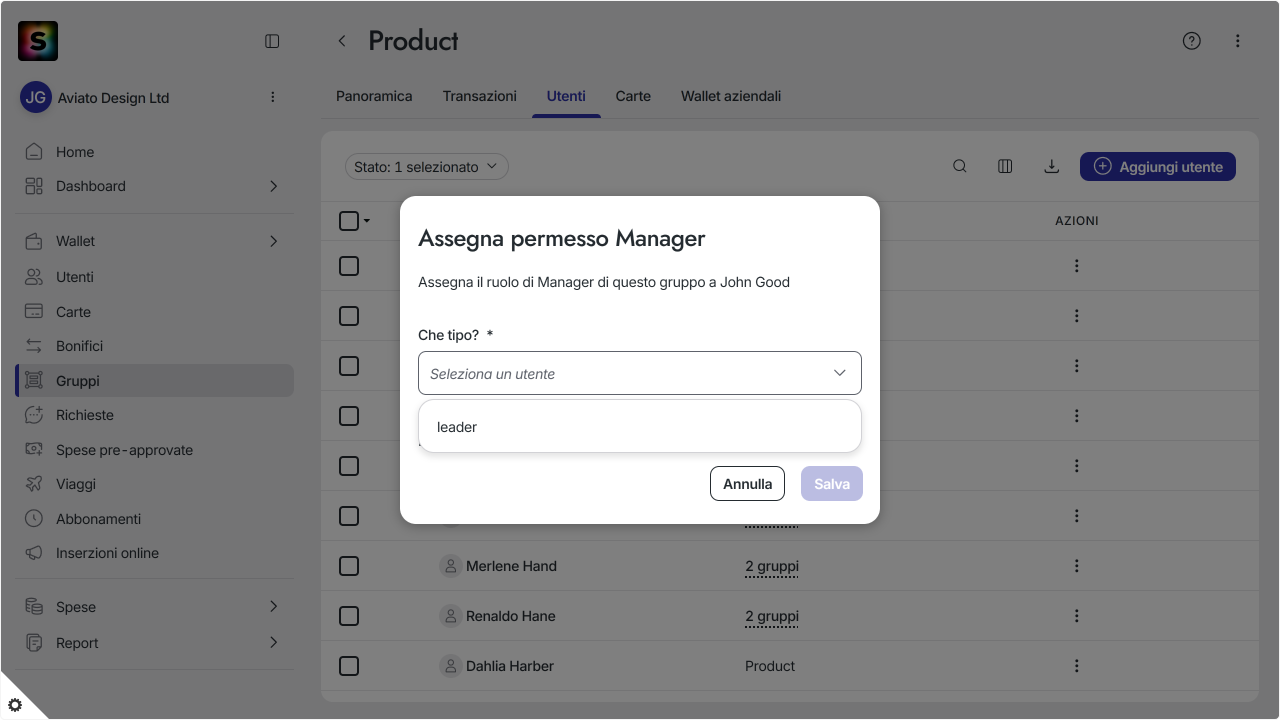Image resolution: width=1280 pixels, height=720 pixels.
Task: Expand the Wallet submenu chevron
Action: pos(273,241)
